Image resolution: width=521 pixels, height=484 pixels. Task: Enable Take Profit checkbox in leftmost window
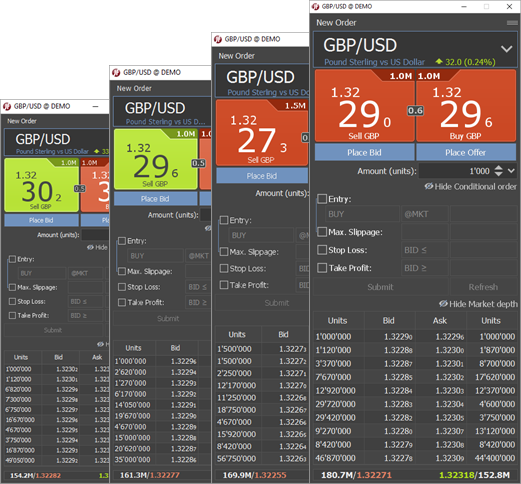coord(12,315)
